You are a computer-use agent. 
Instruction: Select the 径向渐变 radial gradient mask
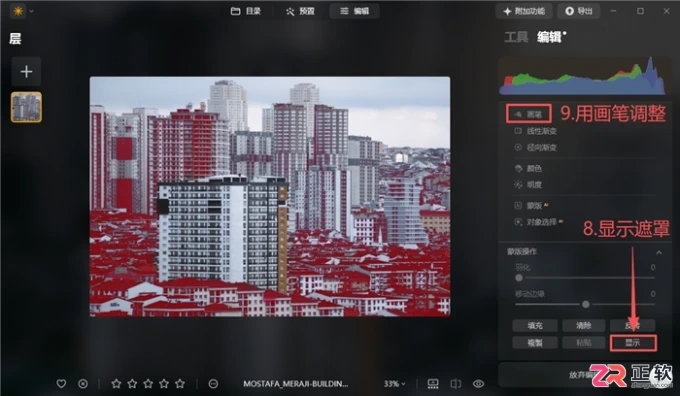pyautogui.click(x=535, y=147)
